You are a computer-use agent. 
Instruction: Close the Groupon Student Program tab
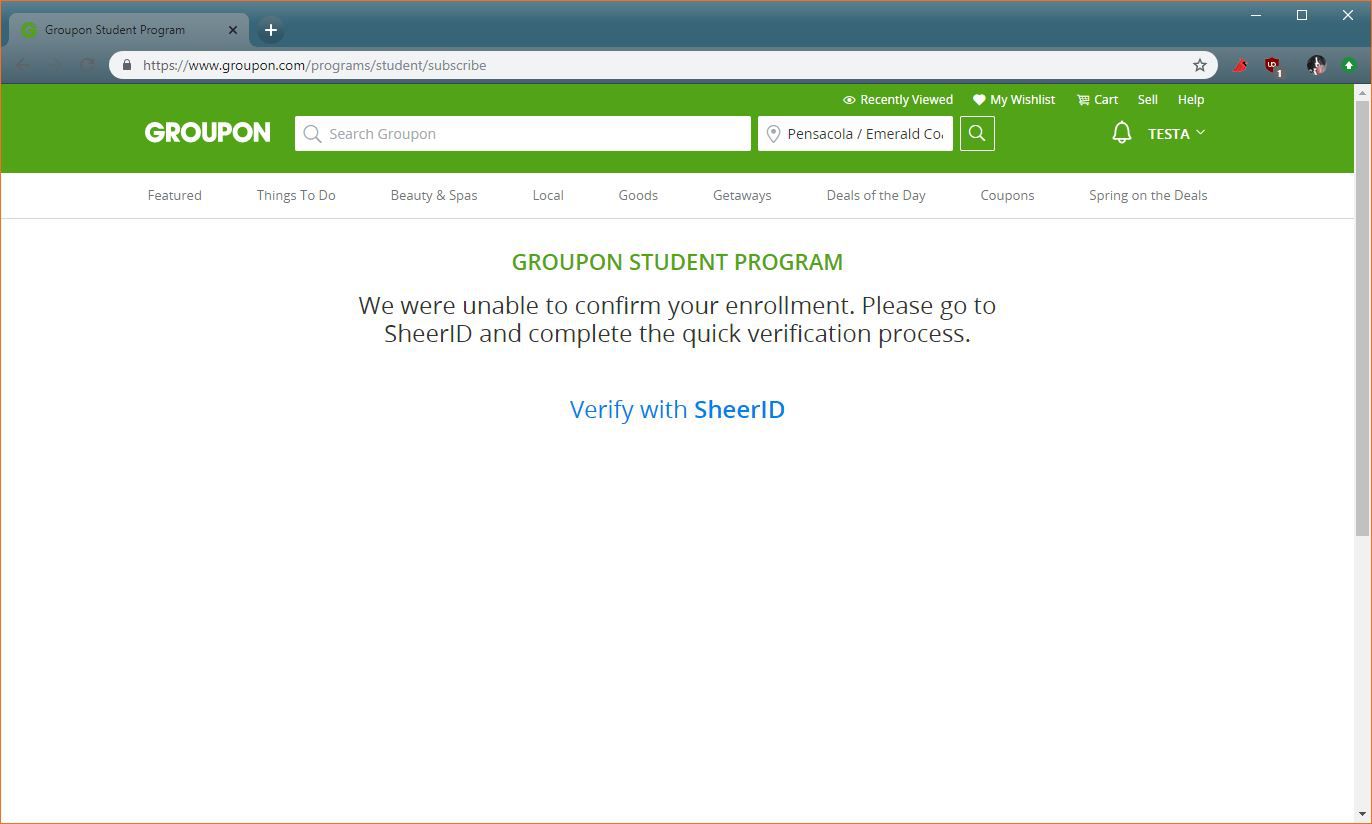233,30
